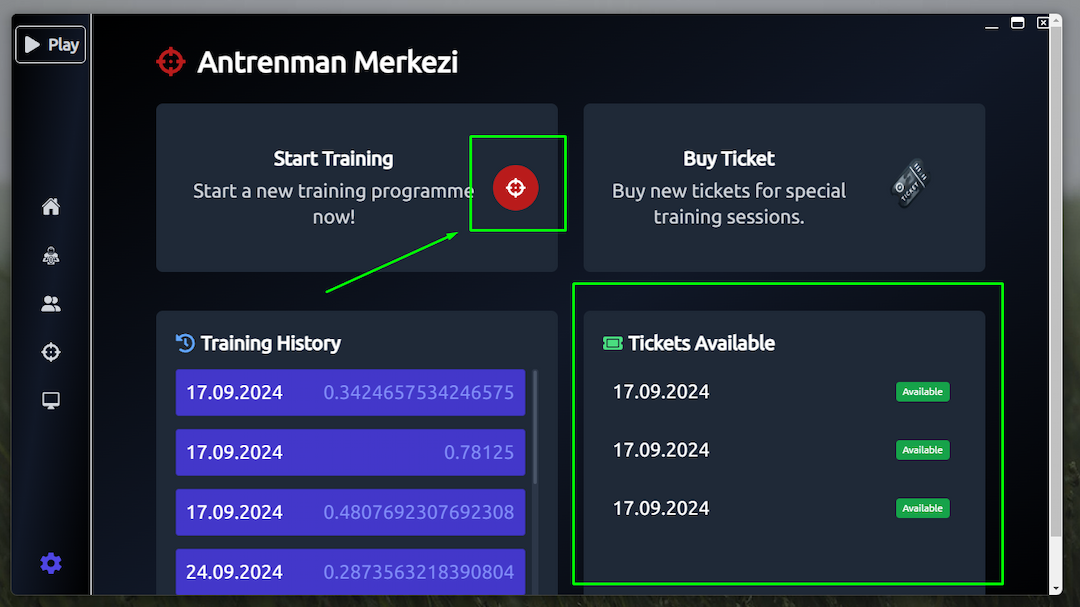Select the training history entry dated 24.09.2024

[350, 572]
